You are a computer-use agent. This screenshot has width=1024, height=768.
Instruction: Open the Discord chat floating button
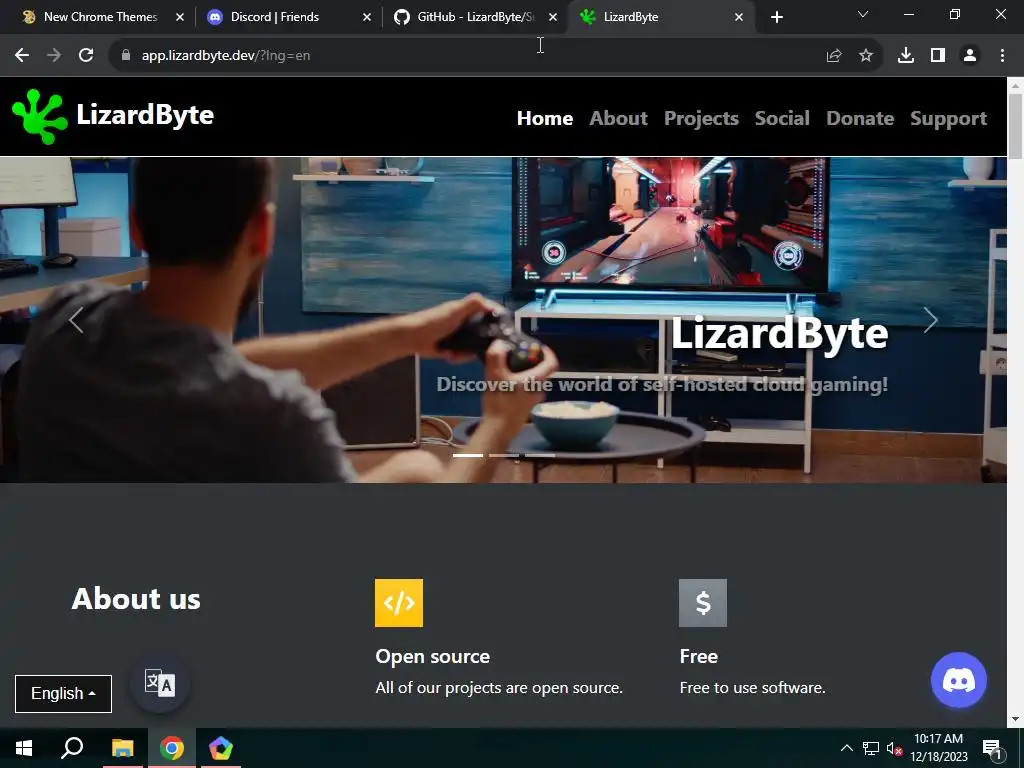coord(958,680)
